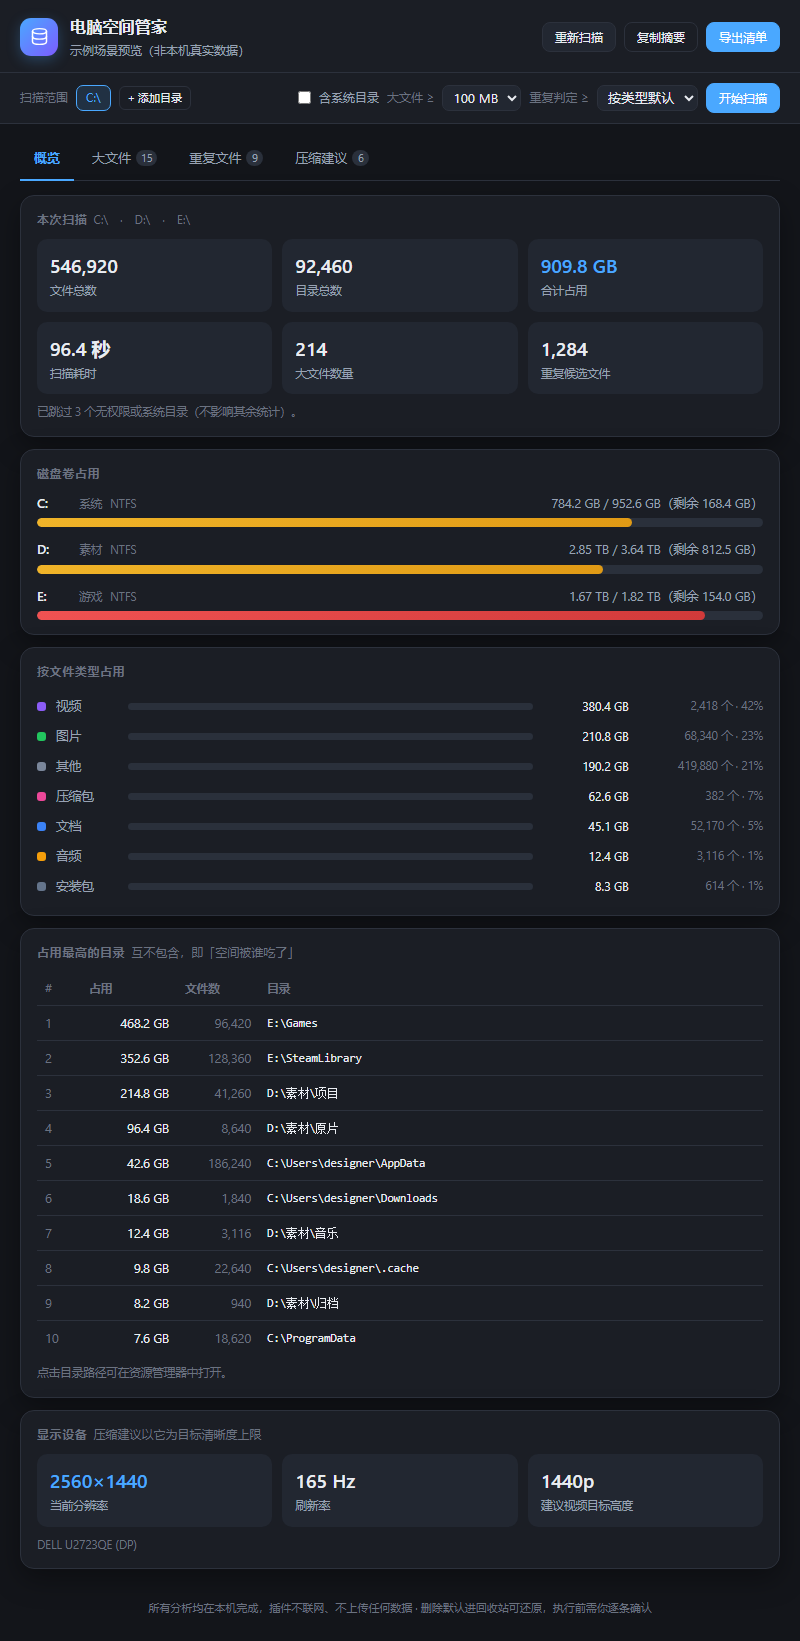
Task: Click the 546,920 文件总数 card
Action: tap(154, 275)
